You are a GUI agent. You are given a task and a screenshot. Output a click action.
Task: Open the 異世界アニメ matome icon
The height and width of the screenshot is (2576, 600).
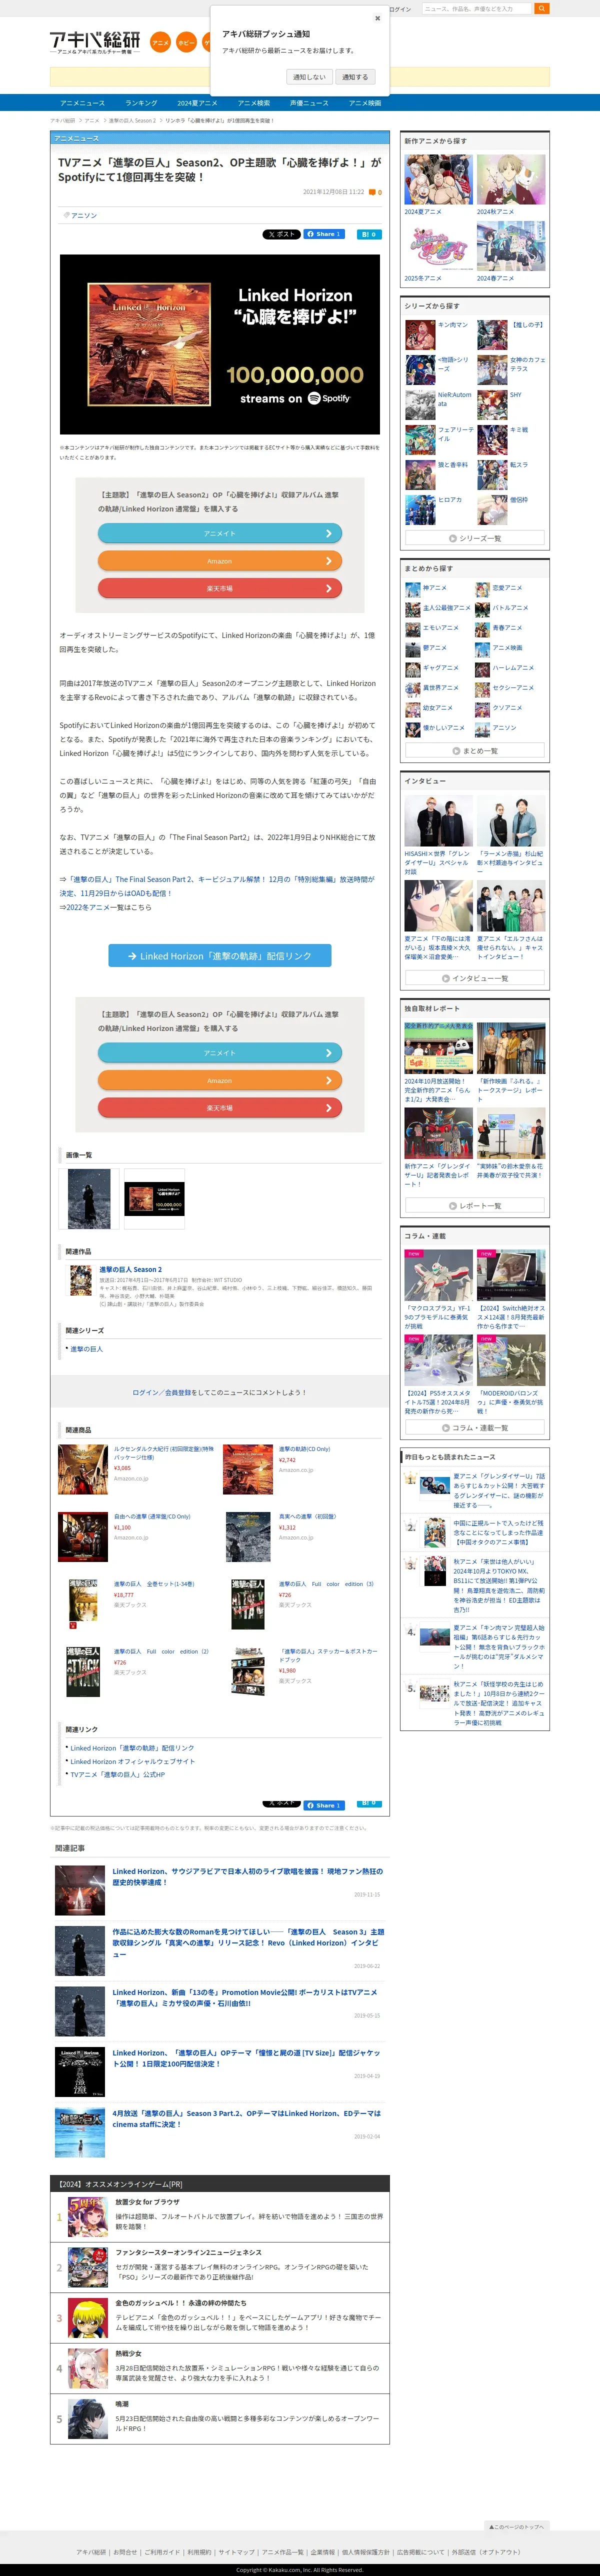[412, 689]
